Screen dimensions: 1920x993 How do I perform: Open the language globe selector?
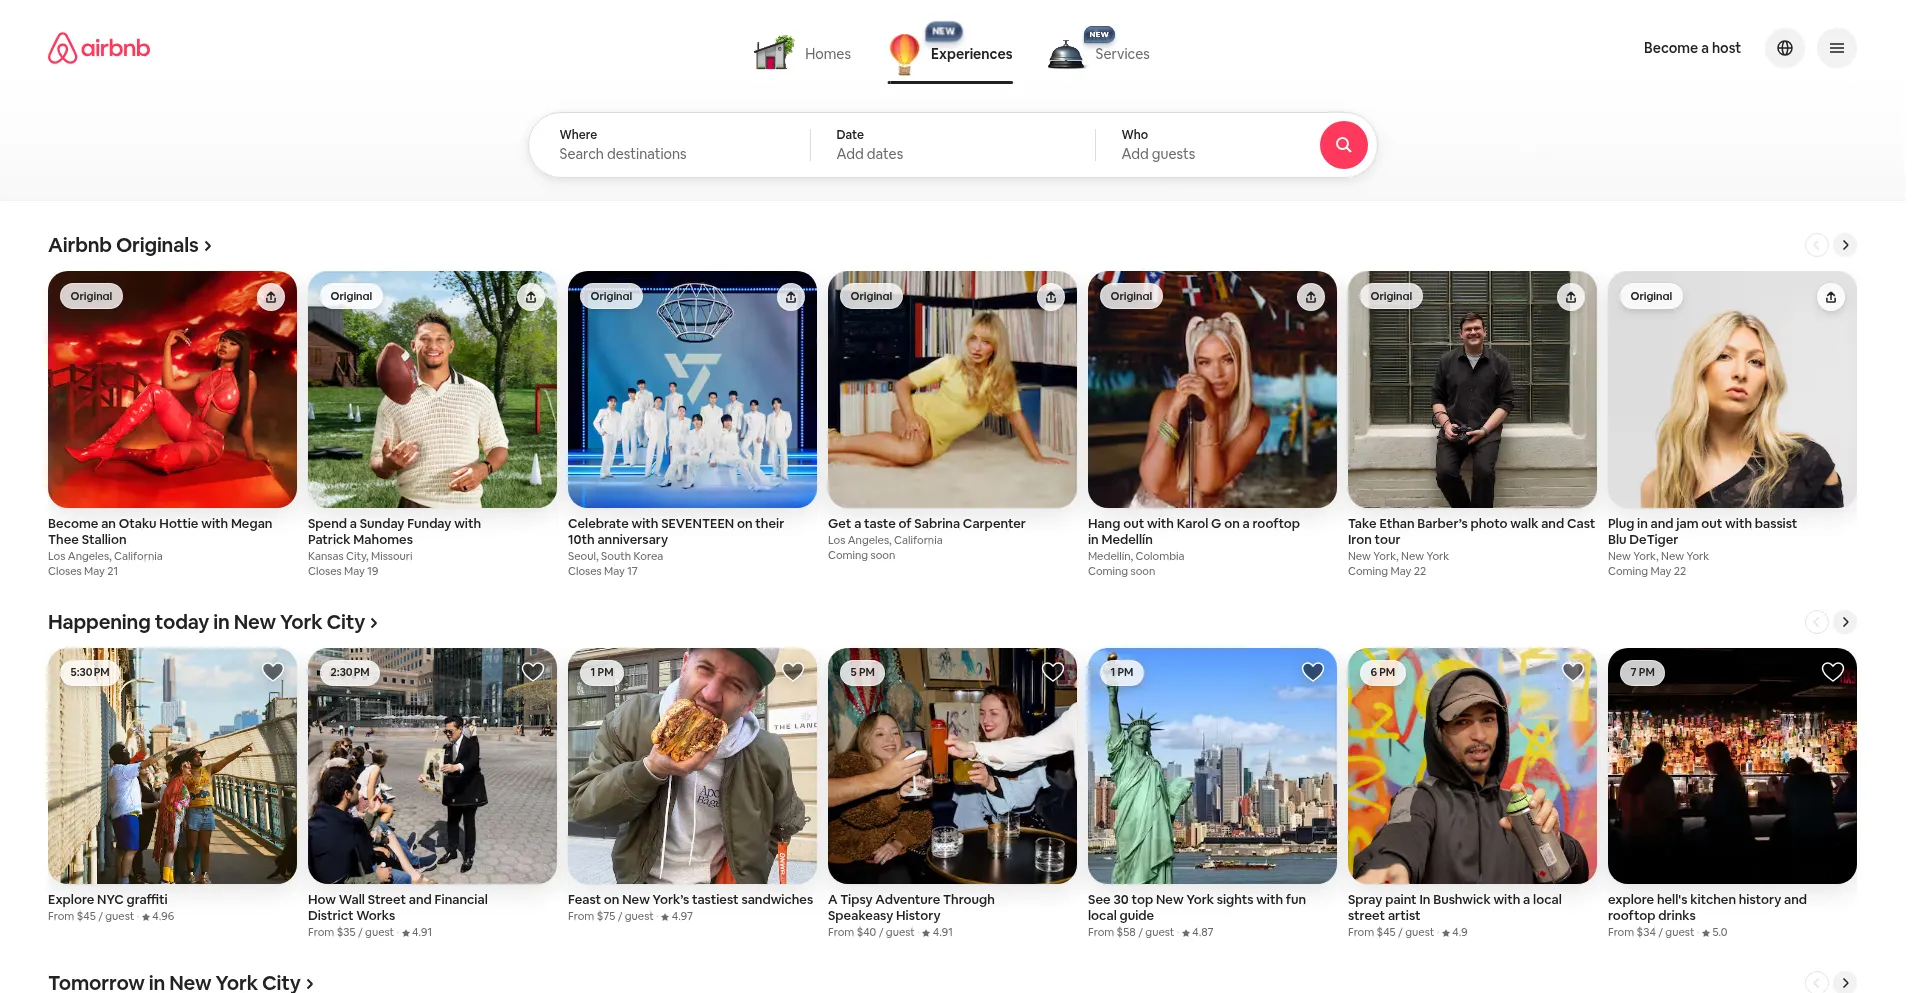click(1785, 48)
